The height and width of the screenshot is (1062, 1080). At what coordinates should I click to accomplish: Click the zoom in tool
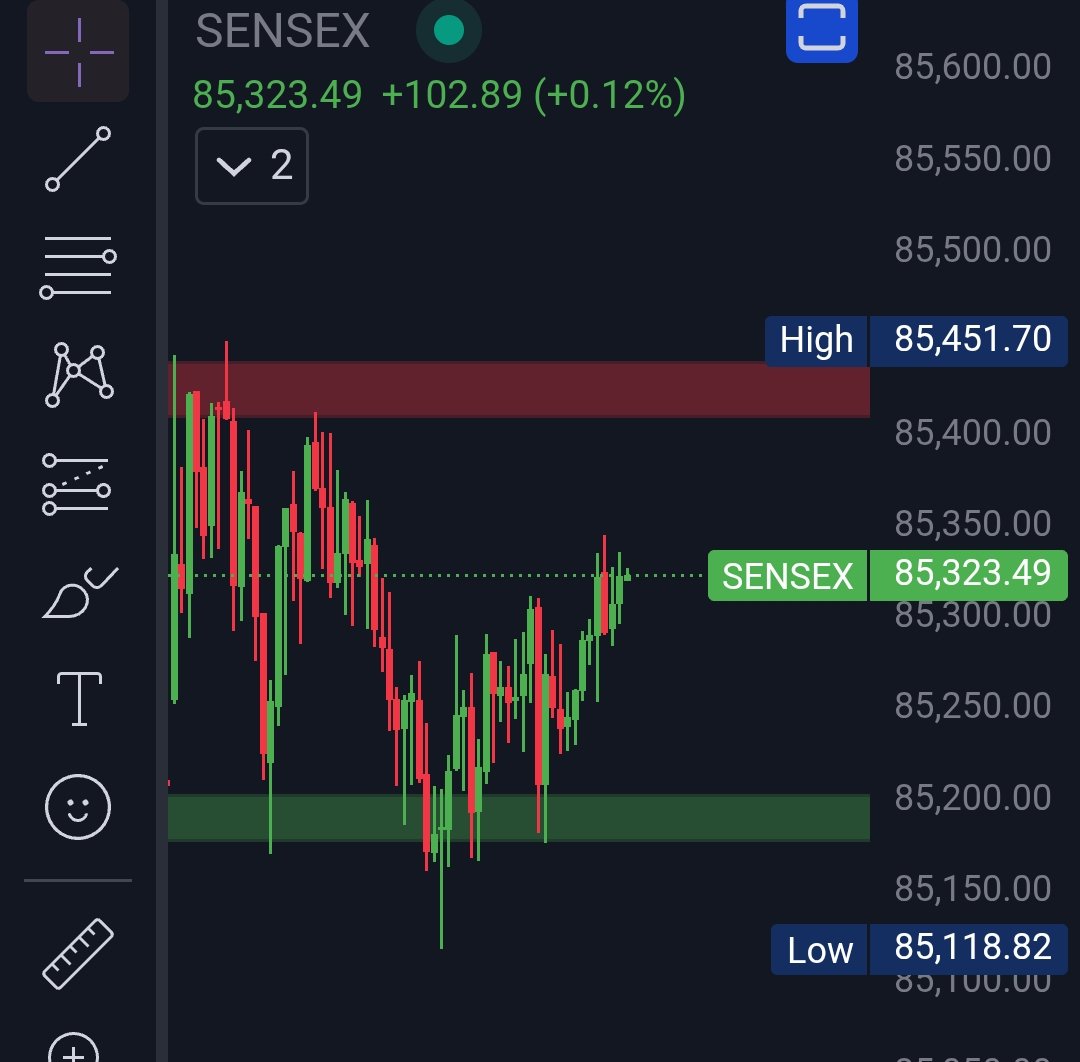(x=74, y=1050)
